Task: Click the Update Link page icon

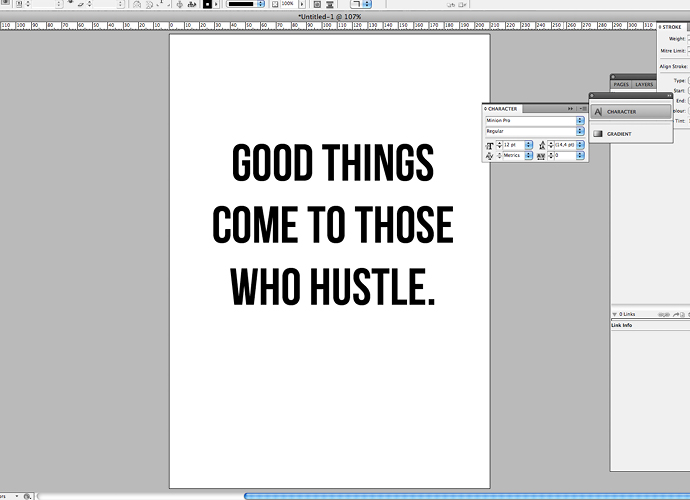Action: 683,314
